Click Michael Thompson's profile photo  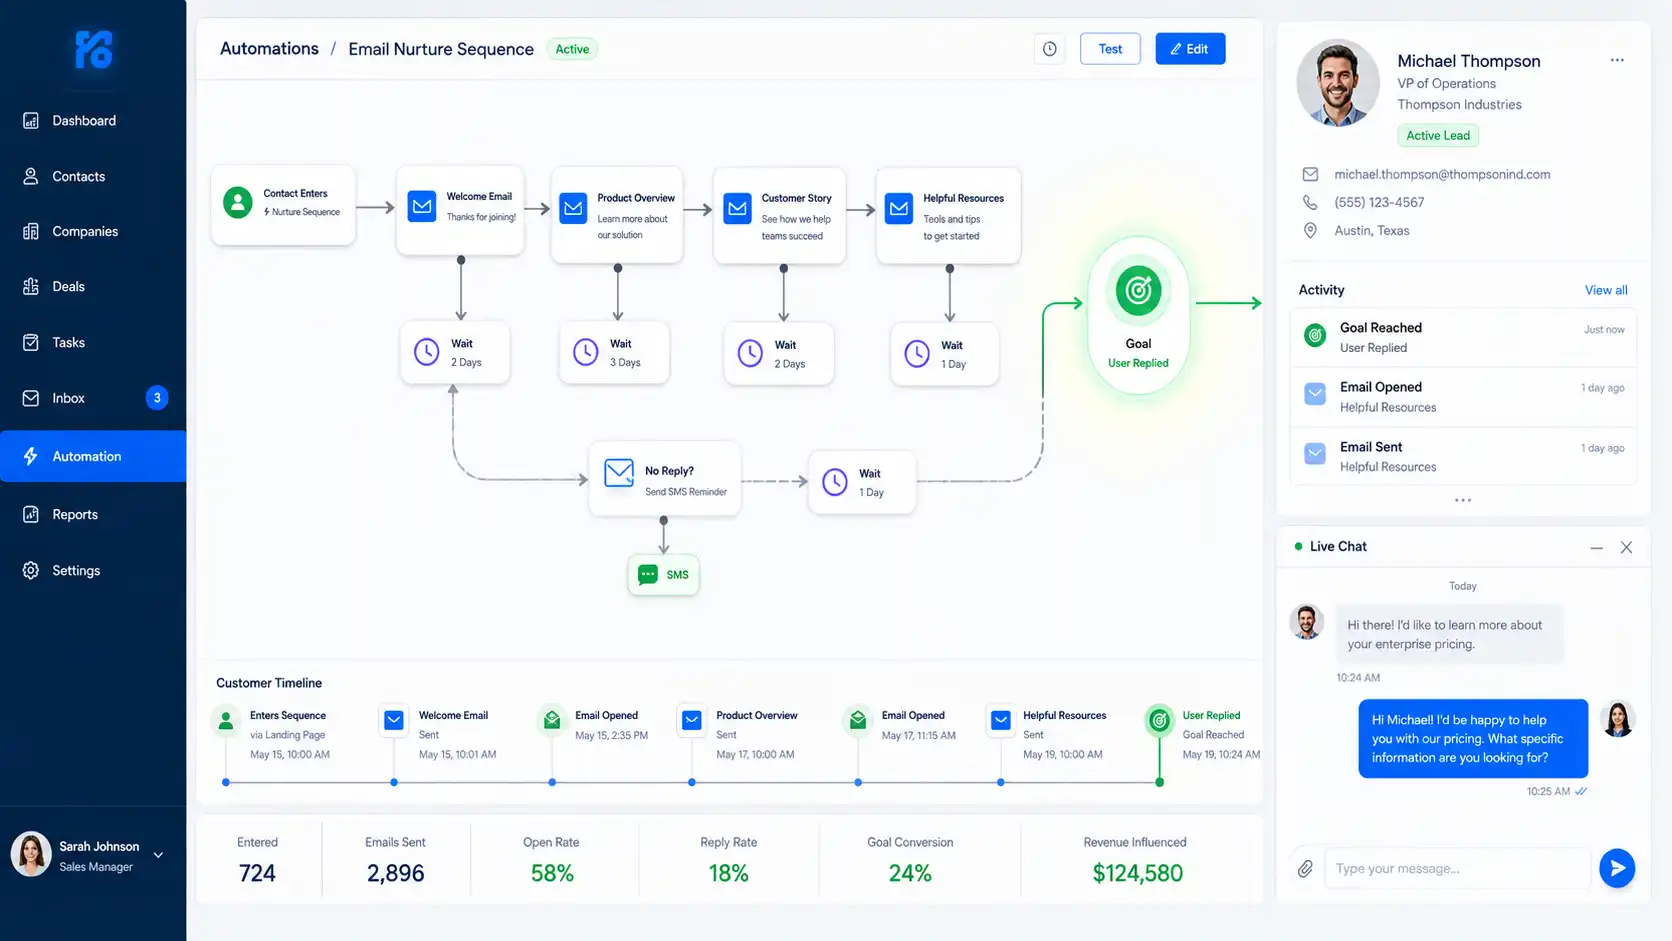1338,83
